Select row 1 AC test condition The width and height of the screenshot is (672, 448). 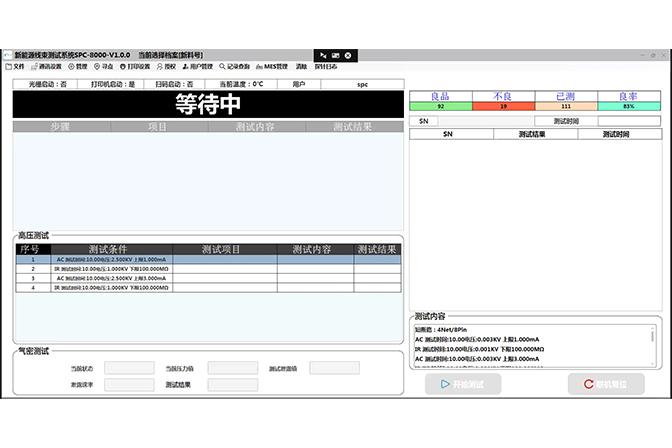click(x=112, y=260)
